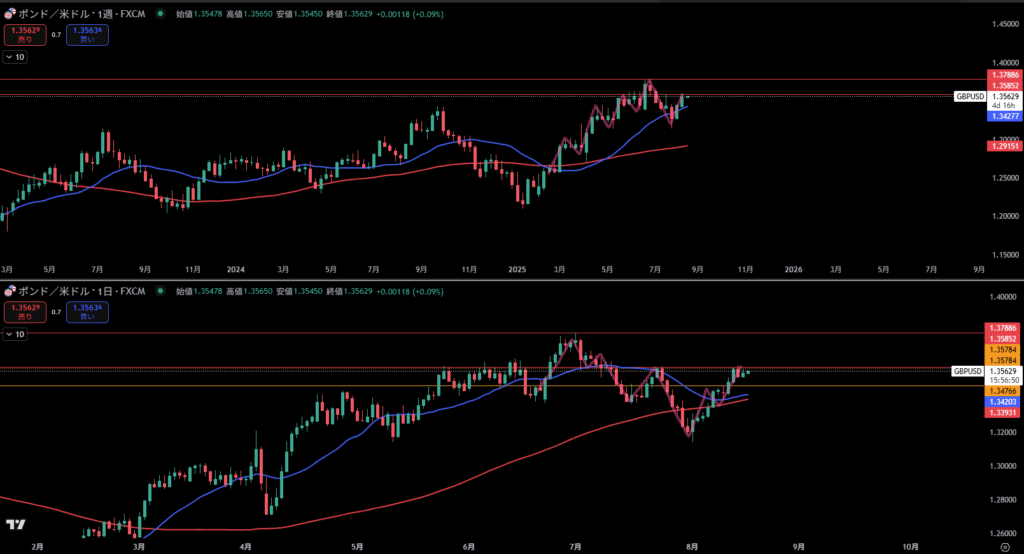Click the blue 買い buy button on daily chart

pyautogui.click(x=87, y=312)
